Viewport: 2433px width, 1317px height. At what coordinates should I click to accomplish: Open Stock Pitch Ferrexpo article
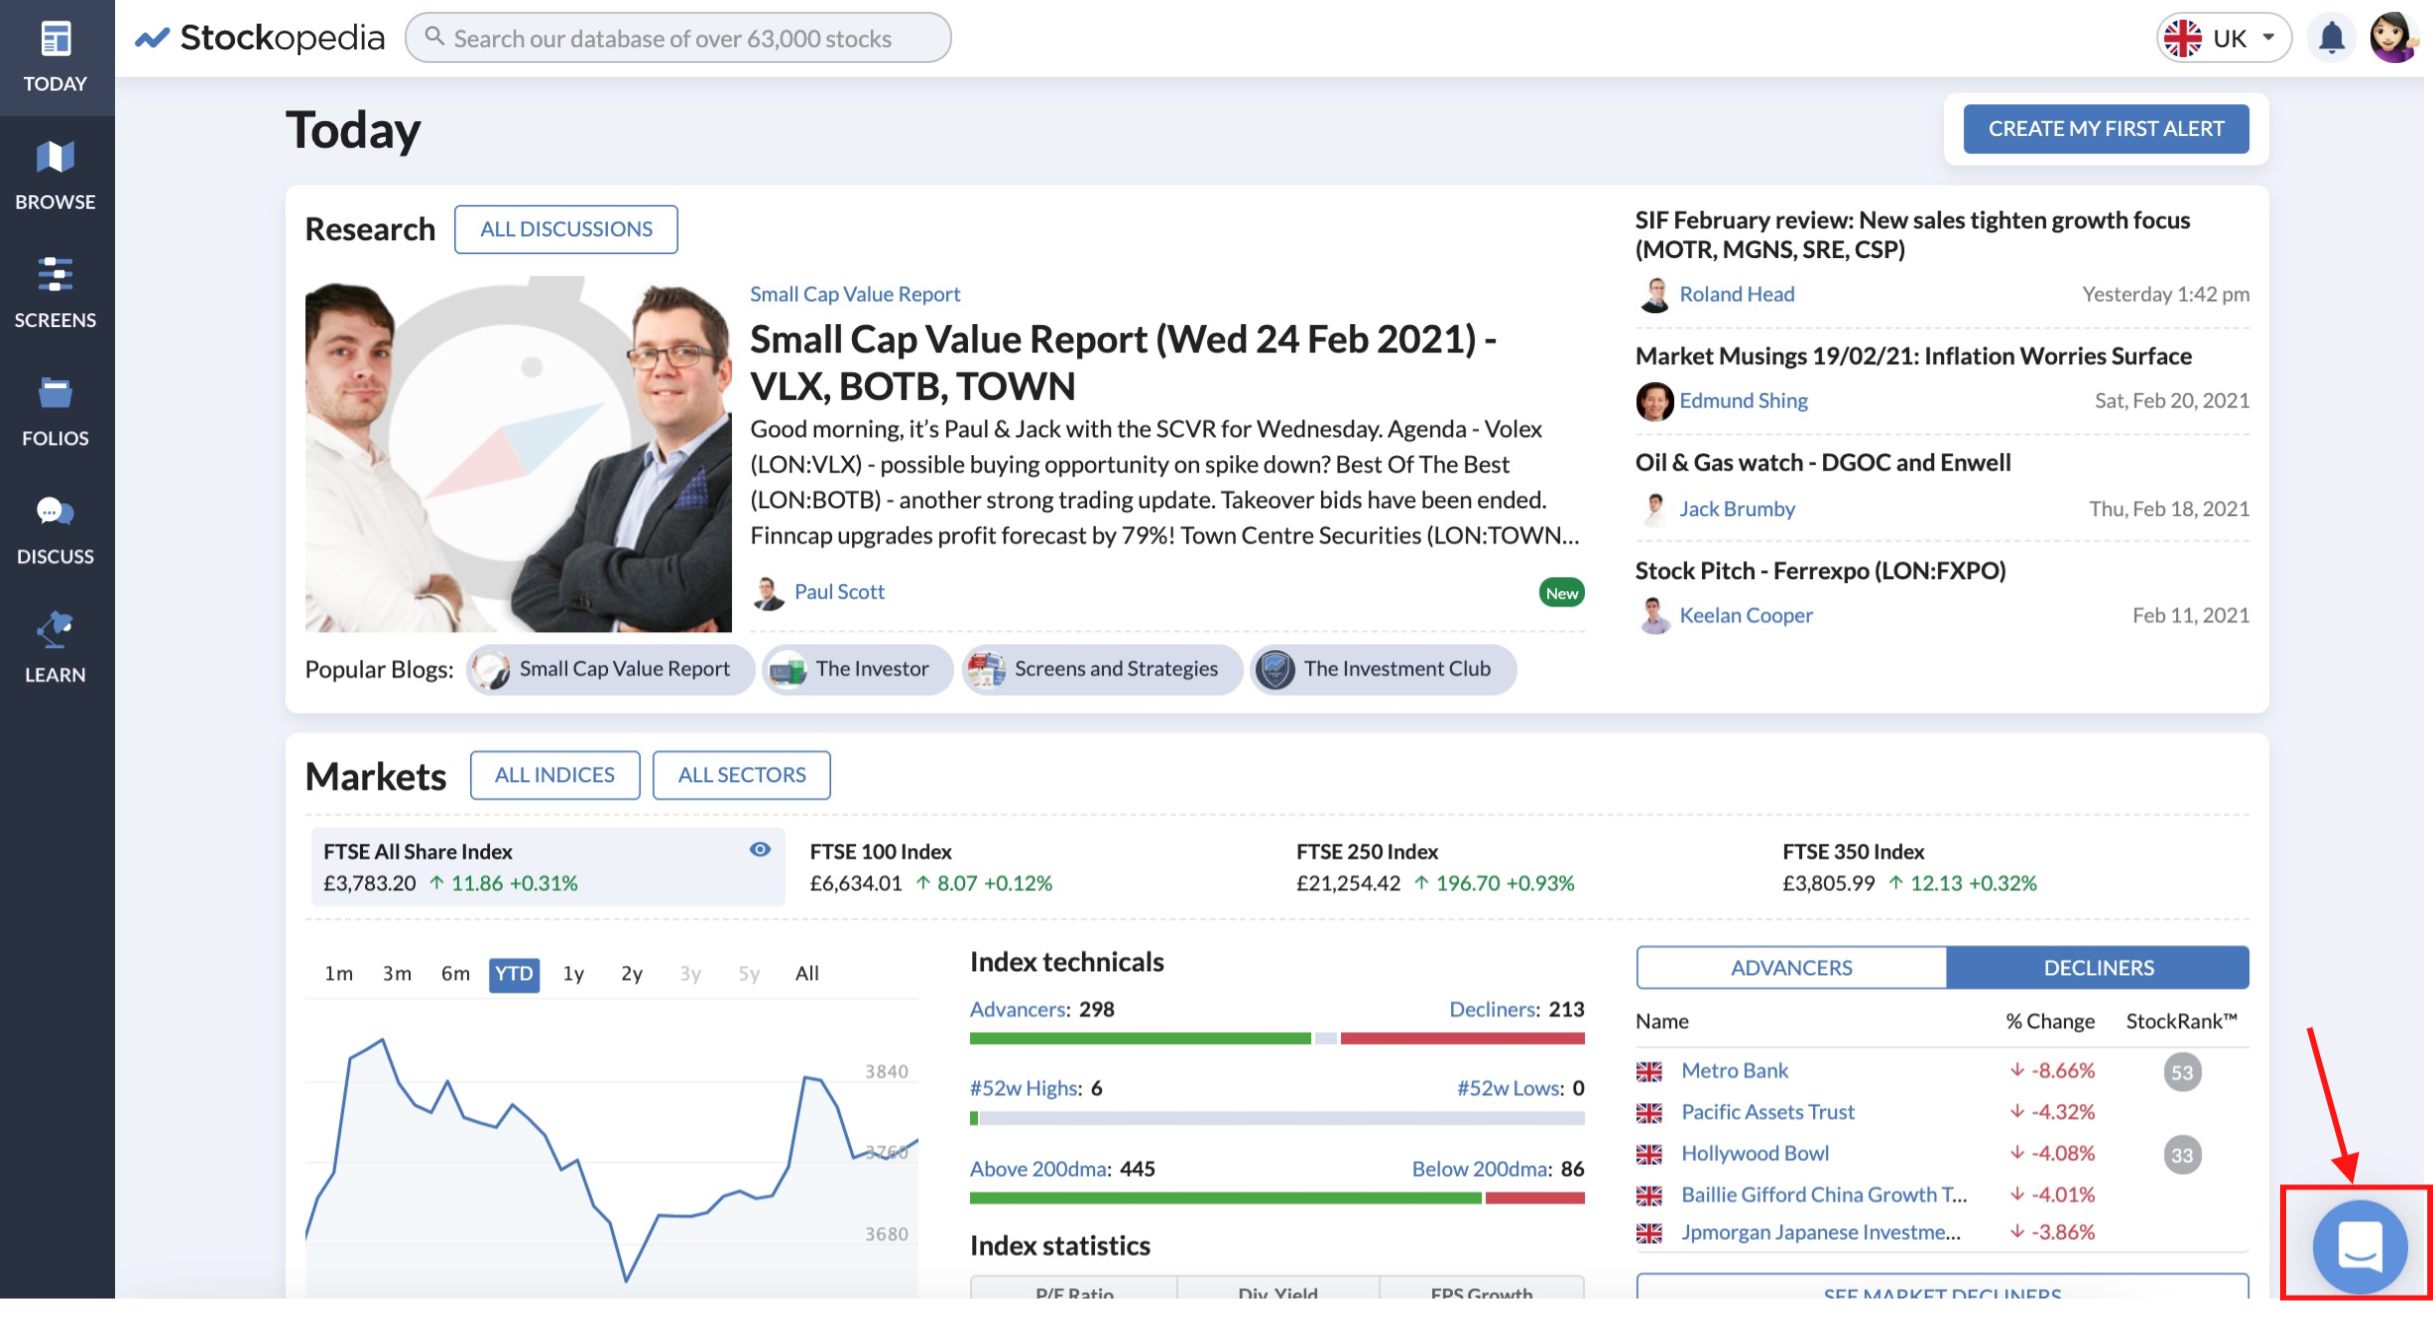point(1820,571)
